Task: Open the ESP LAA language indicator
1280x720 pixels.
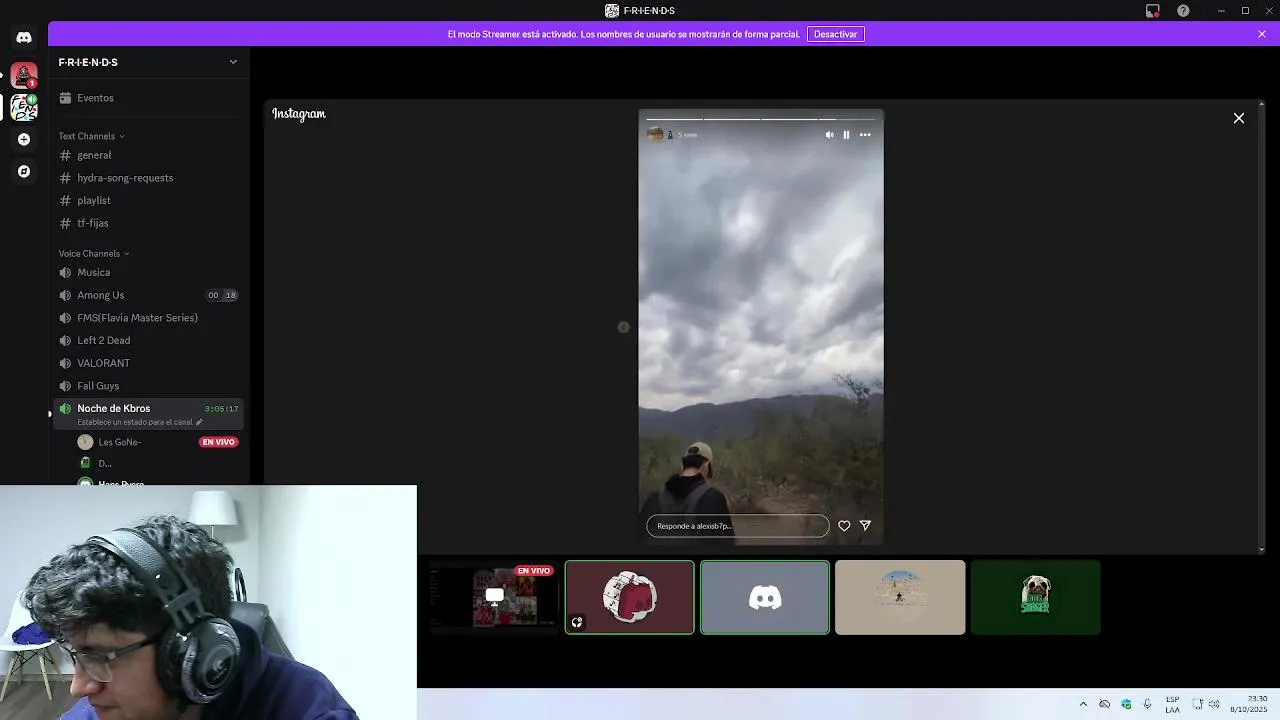Action: [x=1172, y=704]
